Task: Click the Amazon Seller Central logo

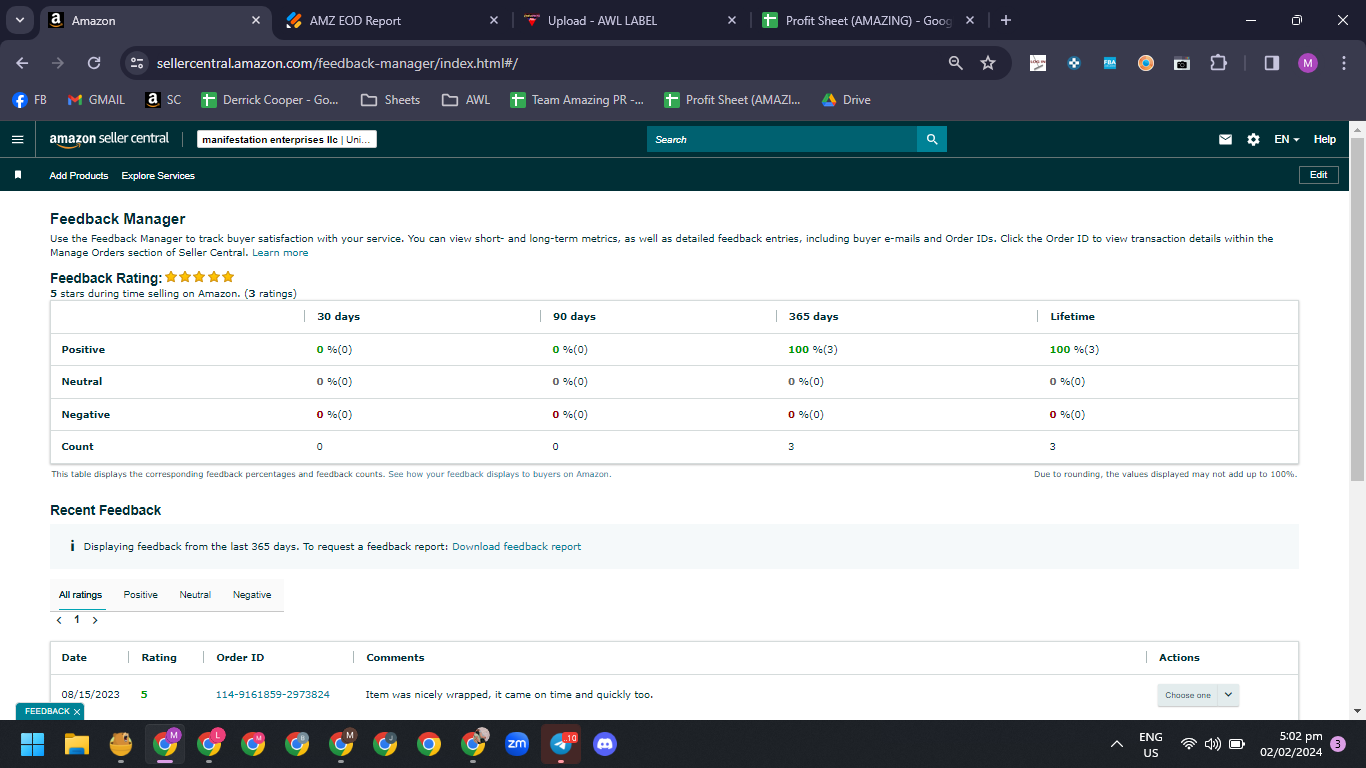Action: click(109, 139)
